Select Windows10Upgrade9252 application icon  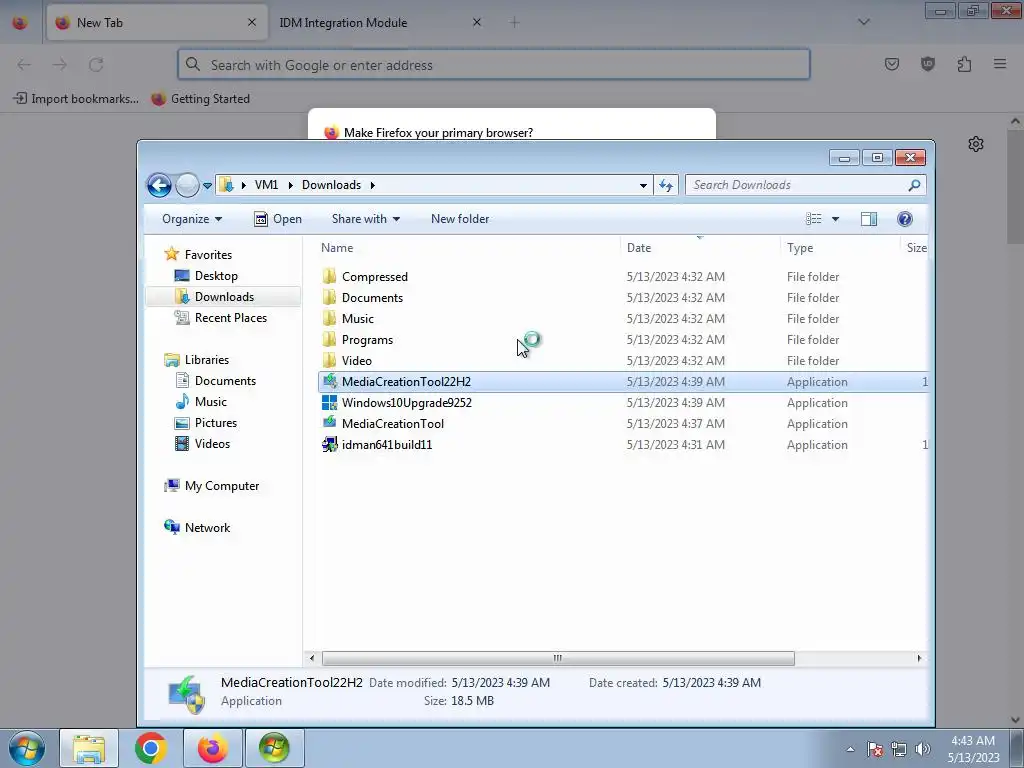tap(330, 403)
